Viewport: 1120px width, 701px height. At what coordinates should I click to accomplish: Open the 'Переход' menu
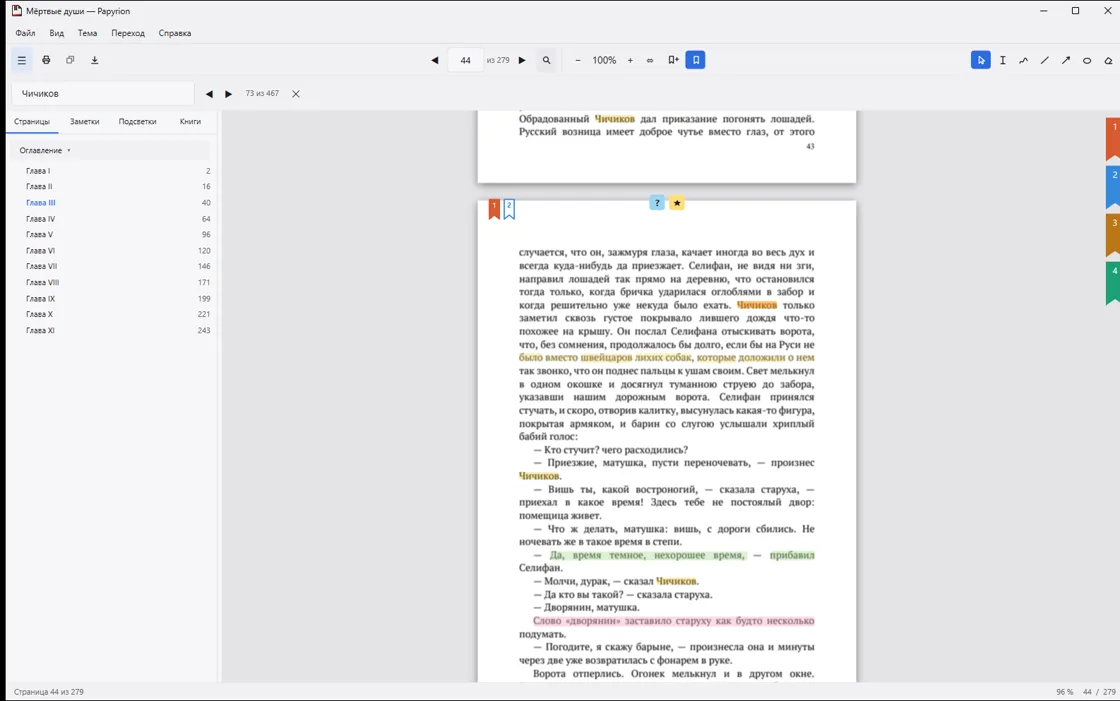[128, 33]
